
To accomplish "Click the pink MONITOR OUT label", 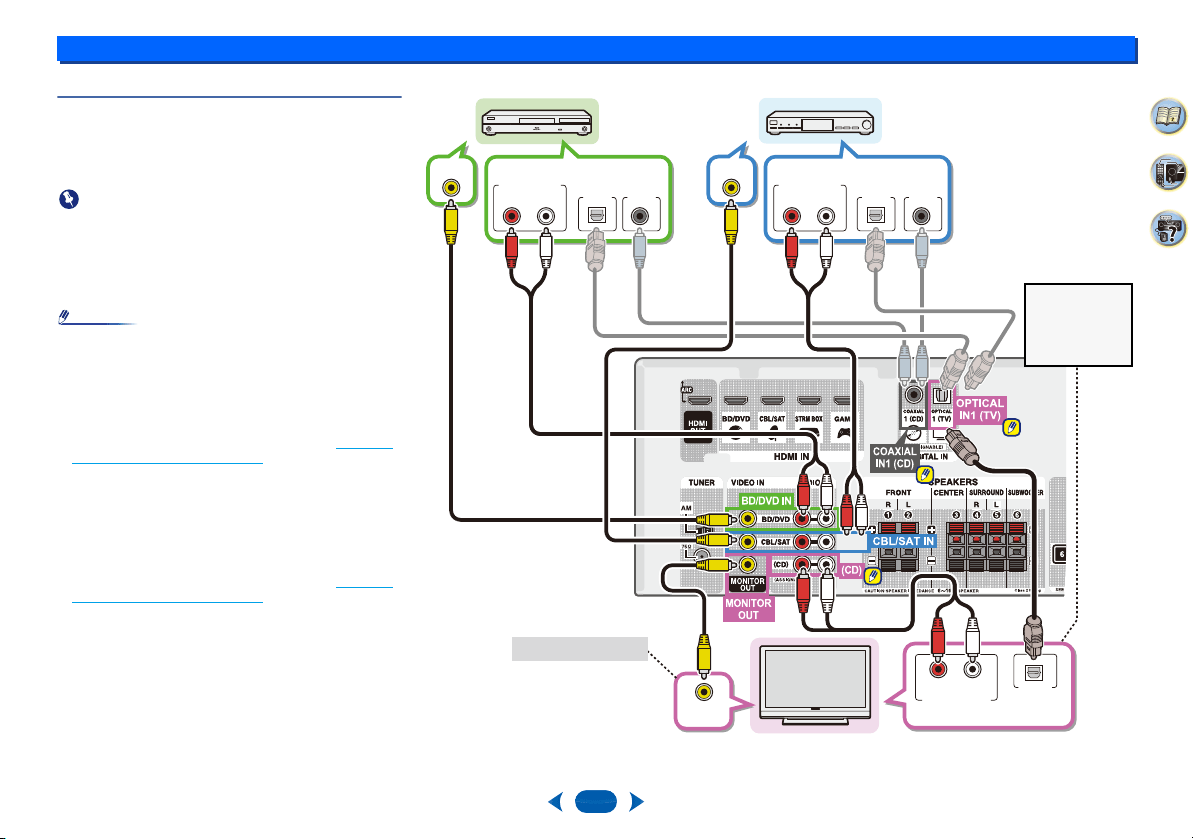I will tap(748, 609).
